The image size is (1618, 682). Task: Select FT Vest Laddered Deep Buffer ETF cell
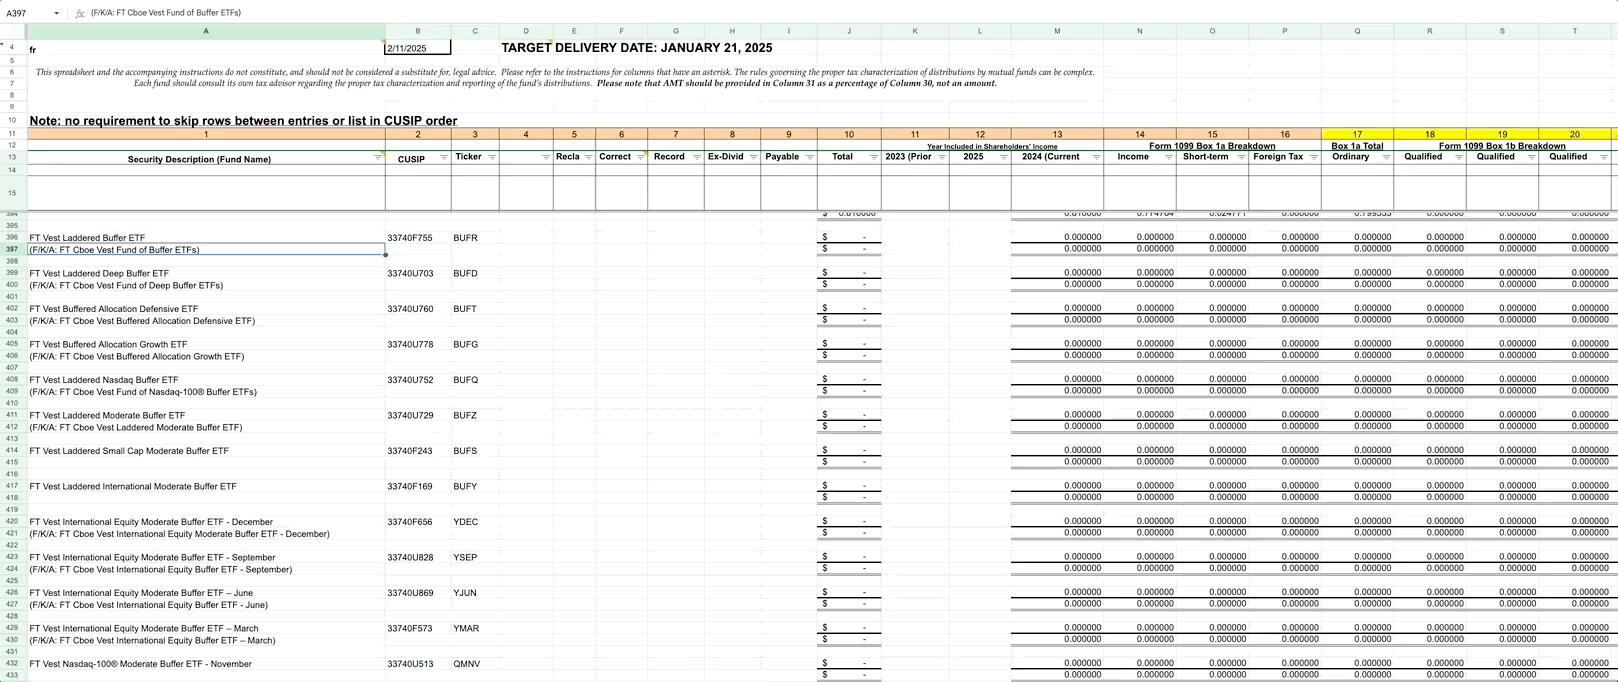point(206,273)
